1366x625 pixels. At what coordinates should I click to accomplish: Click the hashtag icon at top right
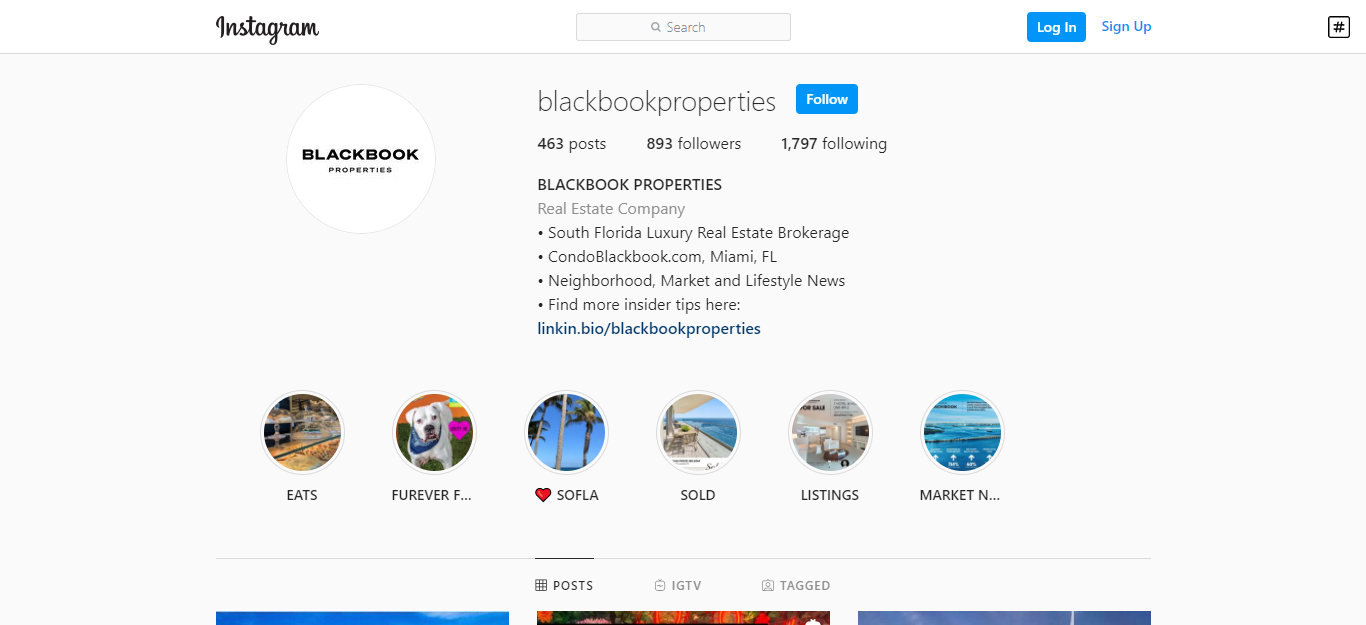pyautogui.click(x=1338, y=27)
